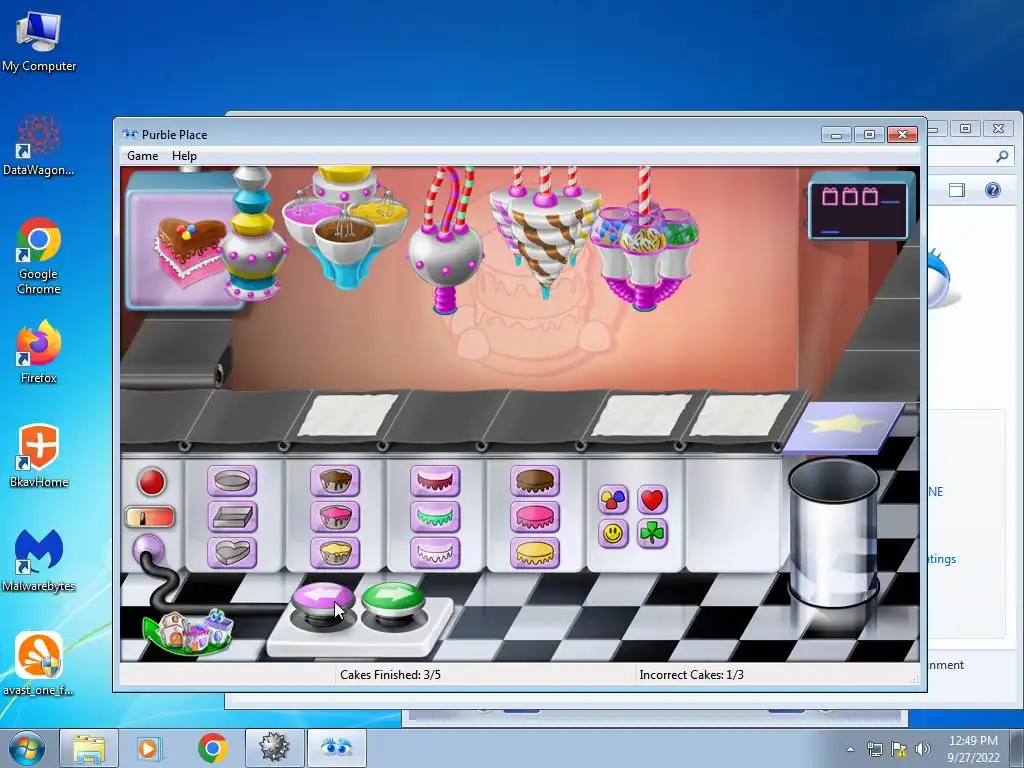Choose the vanilla yellow batter cake button
Image resolution: width=1024 pixels, height=768 pixels.
(x=335, y=552)
